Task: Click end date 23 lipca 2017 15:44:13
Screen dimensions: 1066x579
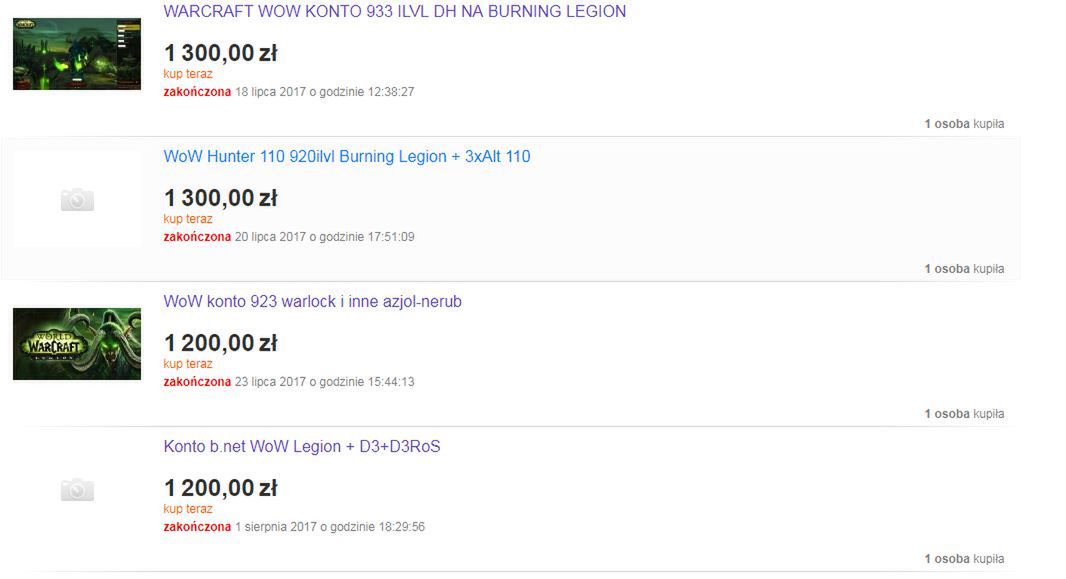Action: click(324, 382)
